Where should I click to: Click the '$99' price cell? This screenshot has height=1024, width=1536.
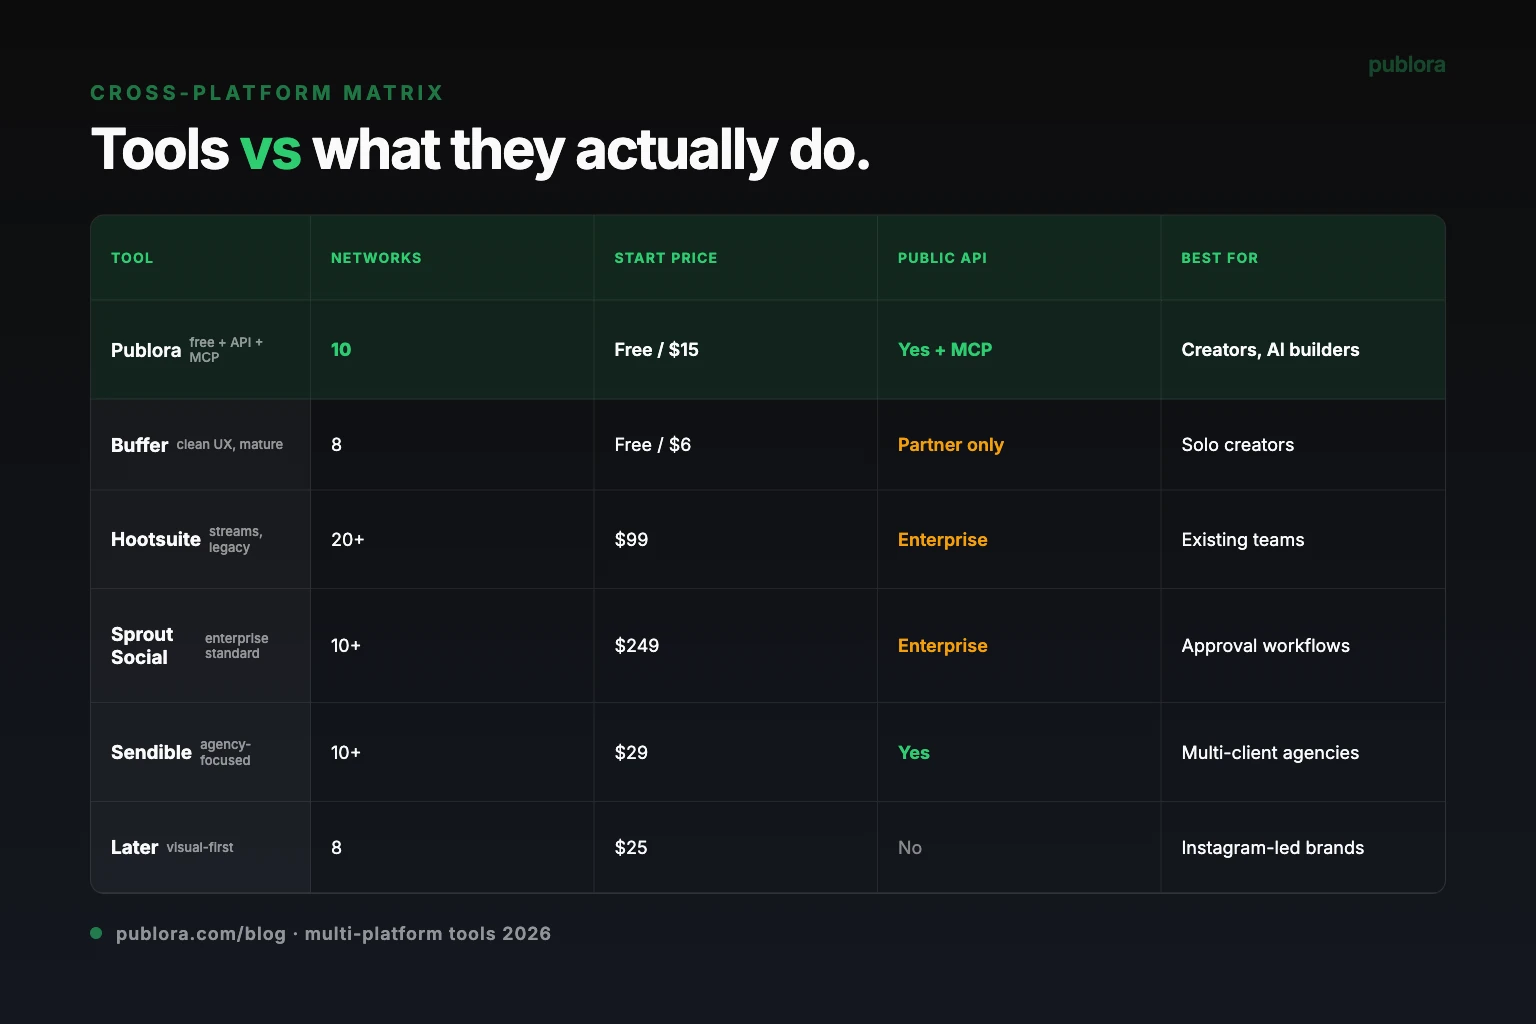click(x=631, y=540)
